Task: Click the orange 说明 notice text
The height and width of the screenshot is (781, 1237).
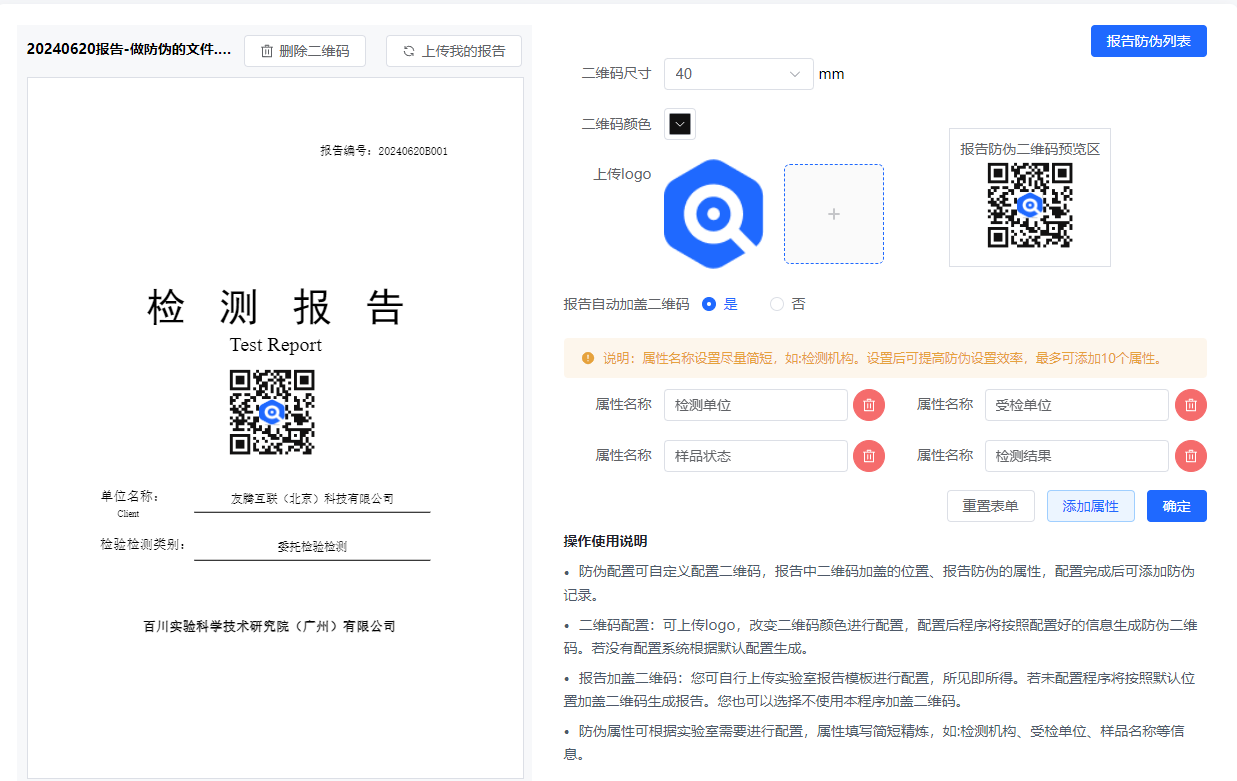Action: (x=882, y=358)
